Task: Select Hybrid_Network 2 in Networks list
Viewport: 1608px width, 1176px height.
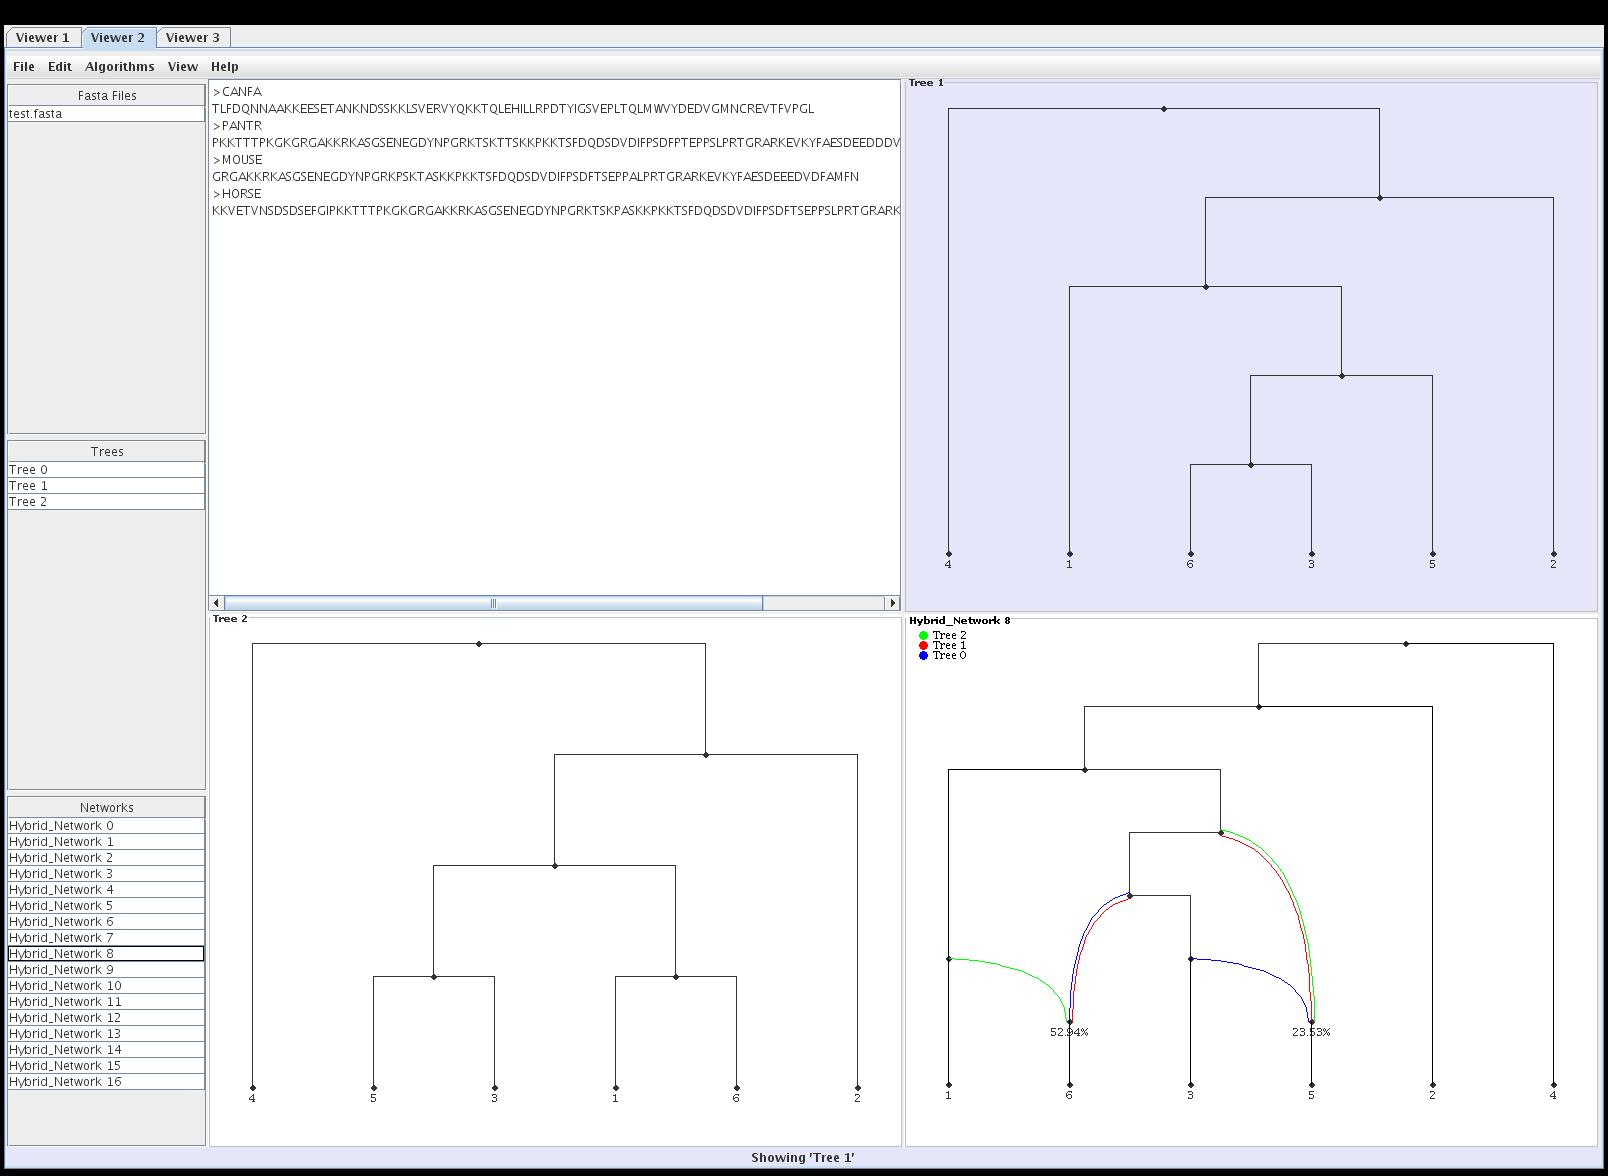Action: 106,858
